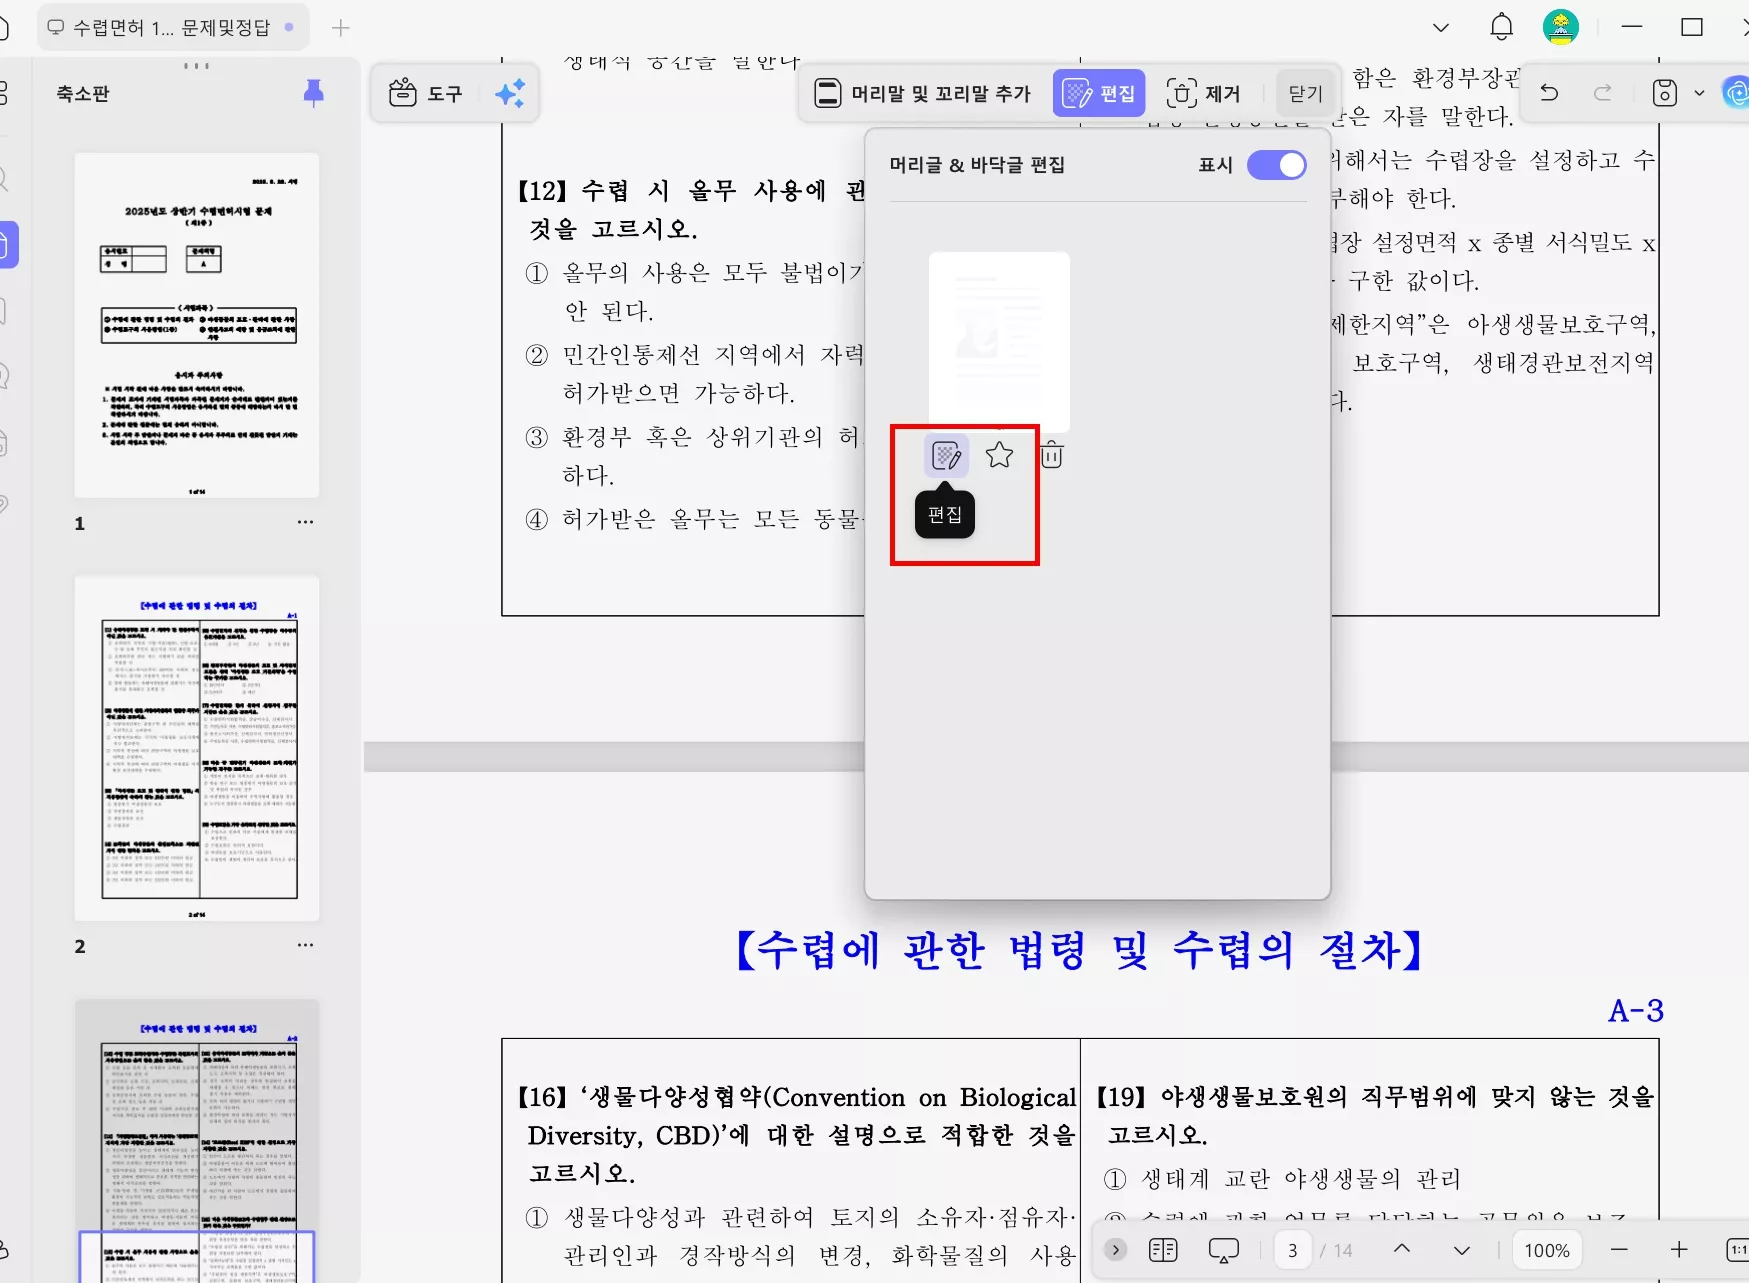Mark the header template as favorite with star
Image resolution: width=1749 pixels, height=1283 pixels.
[x=1000, y=455]
